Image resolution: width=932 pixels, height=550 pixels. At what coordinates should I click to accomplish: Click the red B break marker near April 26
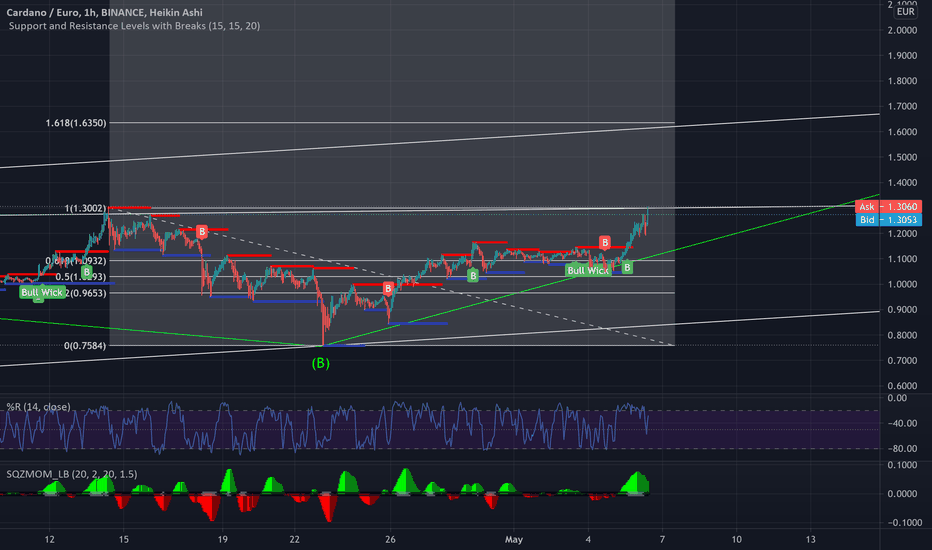pos(388,288)
